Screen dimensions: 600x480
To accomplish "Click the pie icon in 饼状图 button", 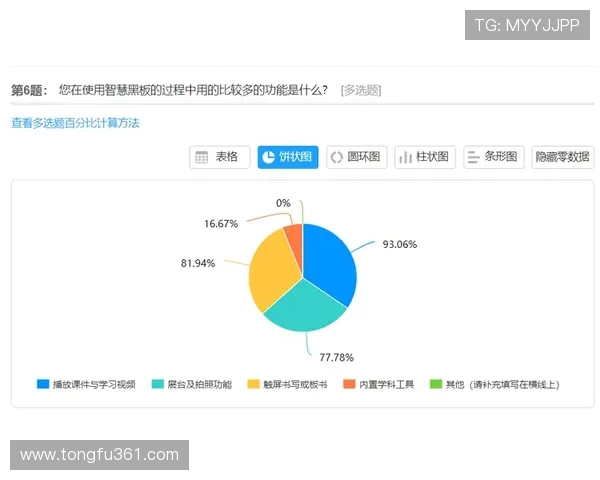I will point(269,157).
